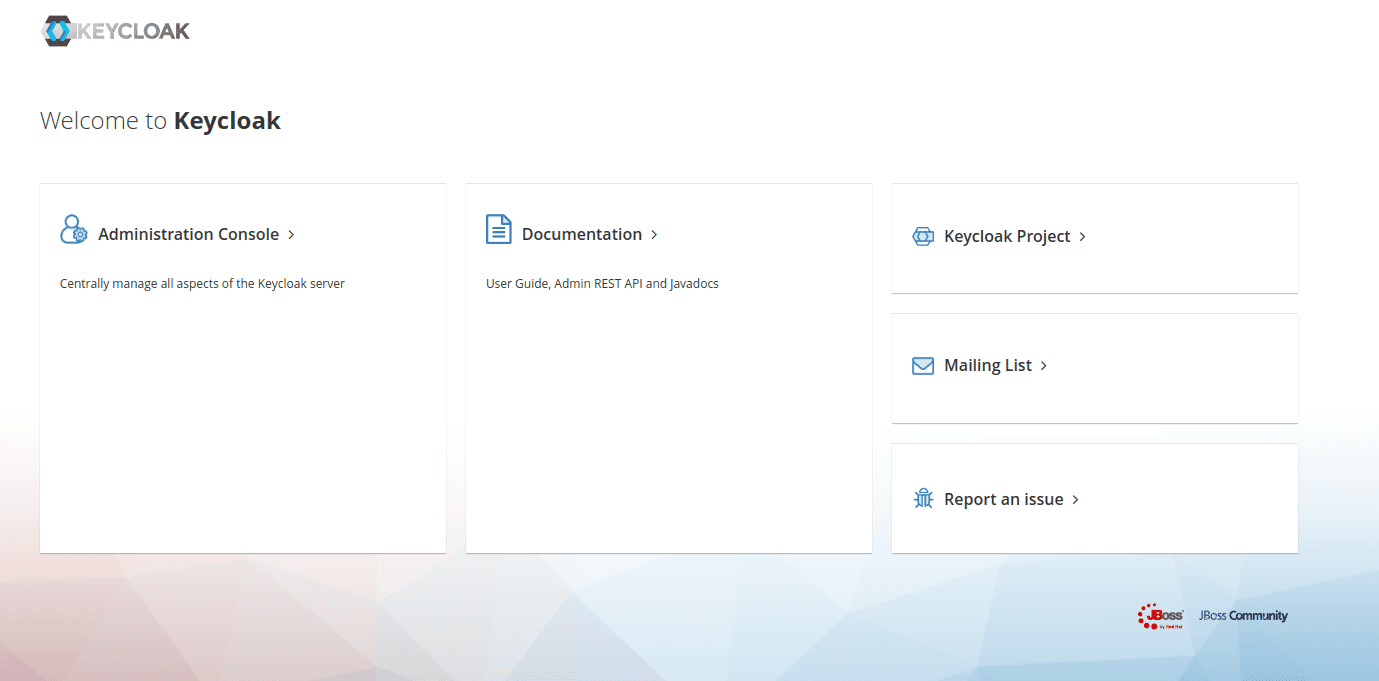The width and height of the screenshot is (1379, 681).
Task: Click the Report an issue bug icon
Action: (923, 498)
